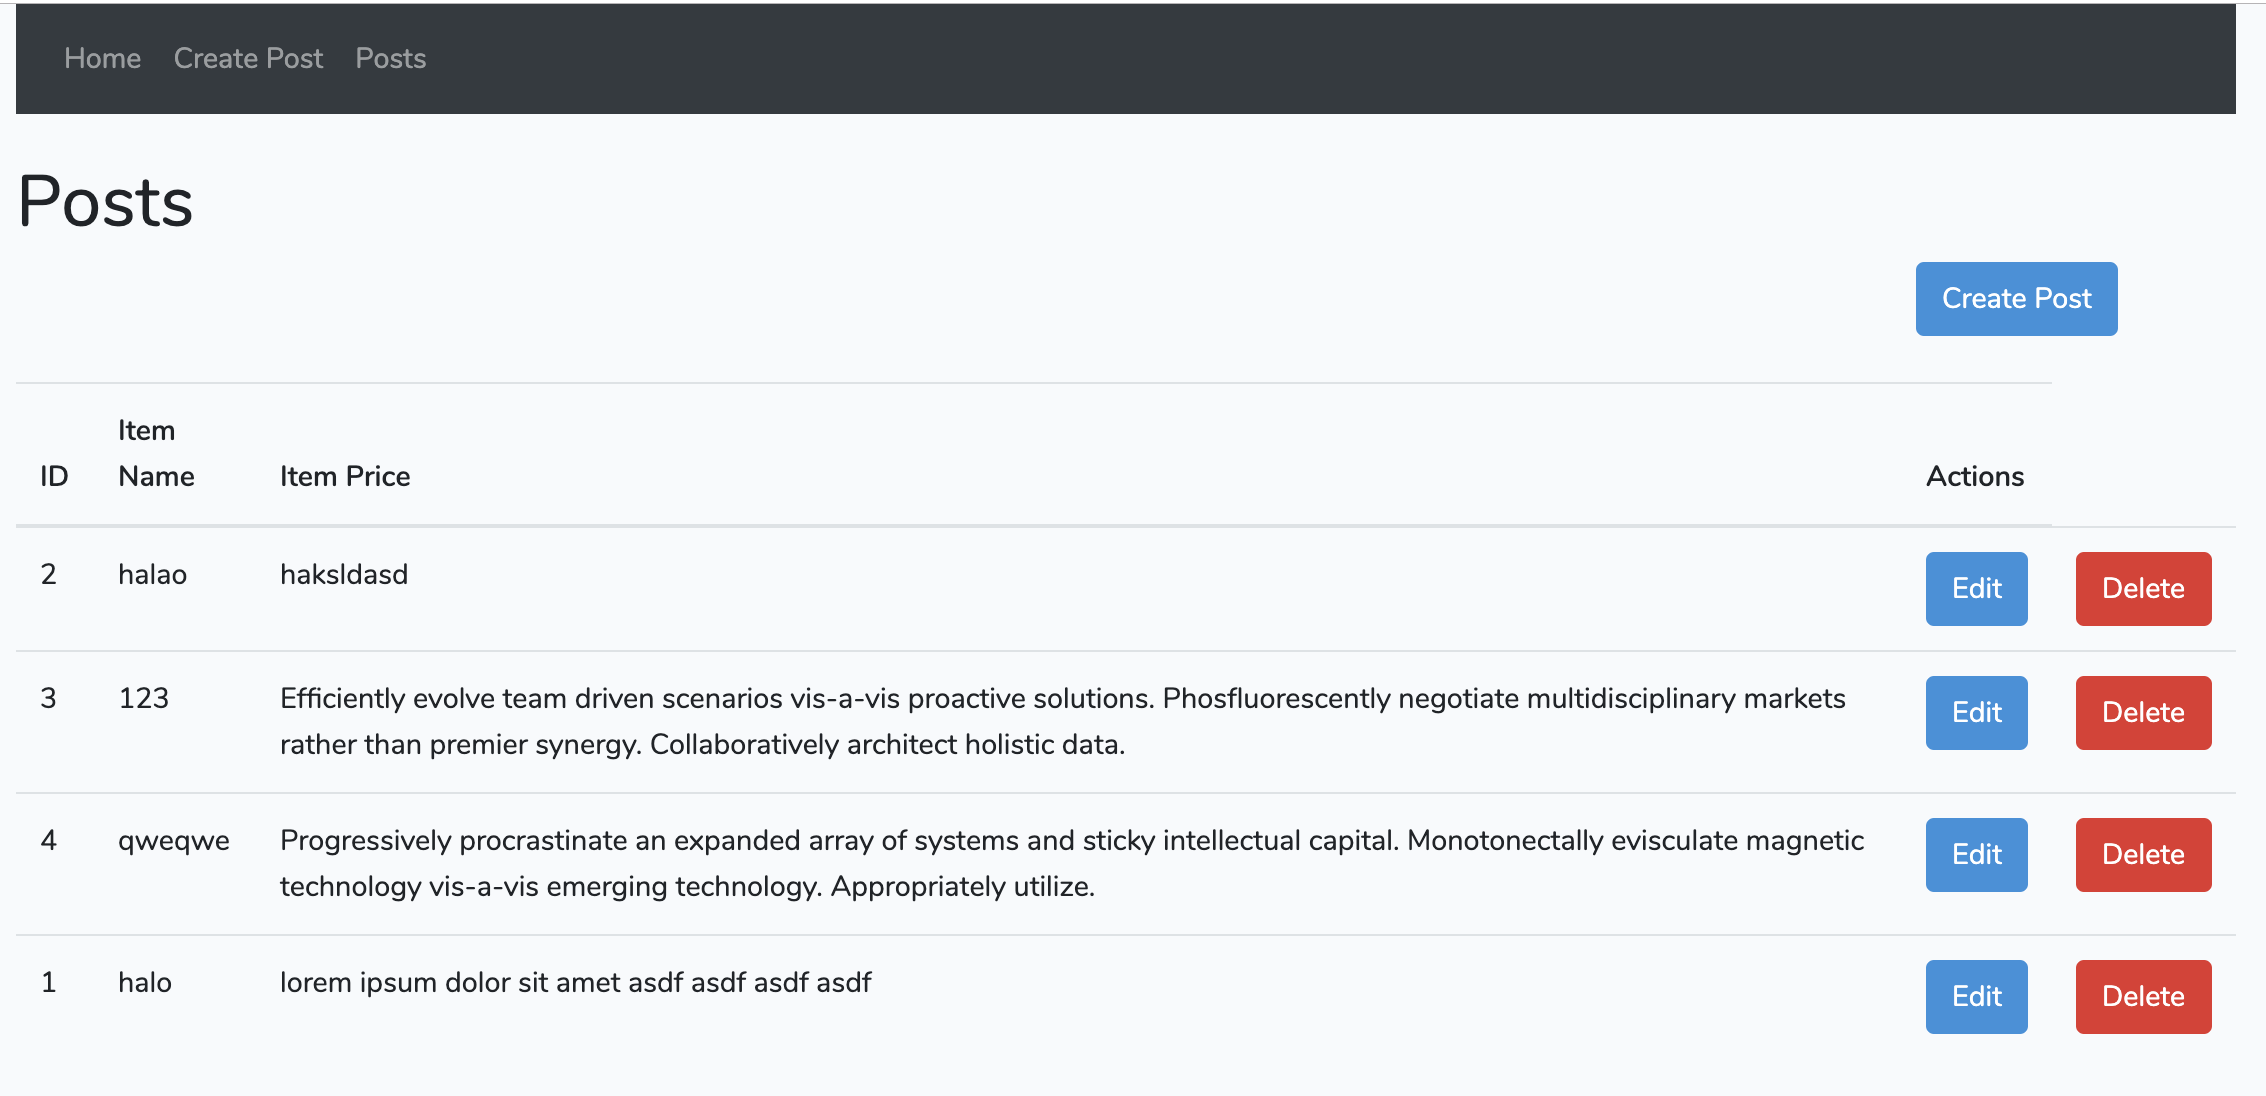Click the lorem ipsum dolor text cell
This screenshot has width=2266, height=1096.
575,982
